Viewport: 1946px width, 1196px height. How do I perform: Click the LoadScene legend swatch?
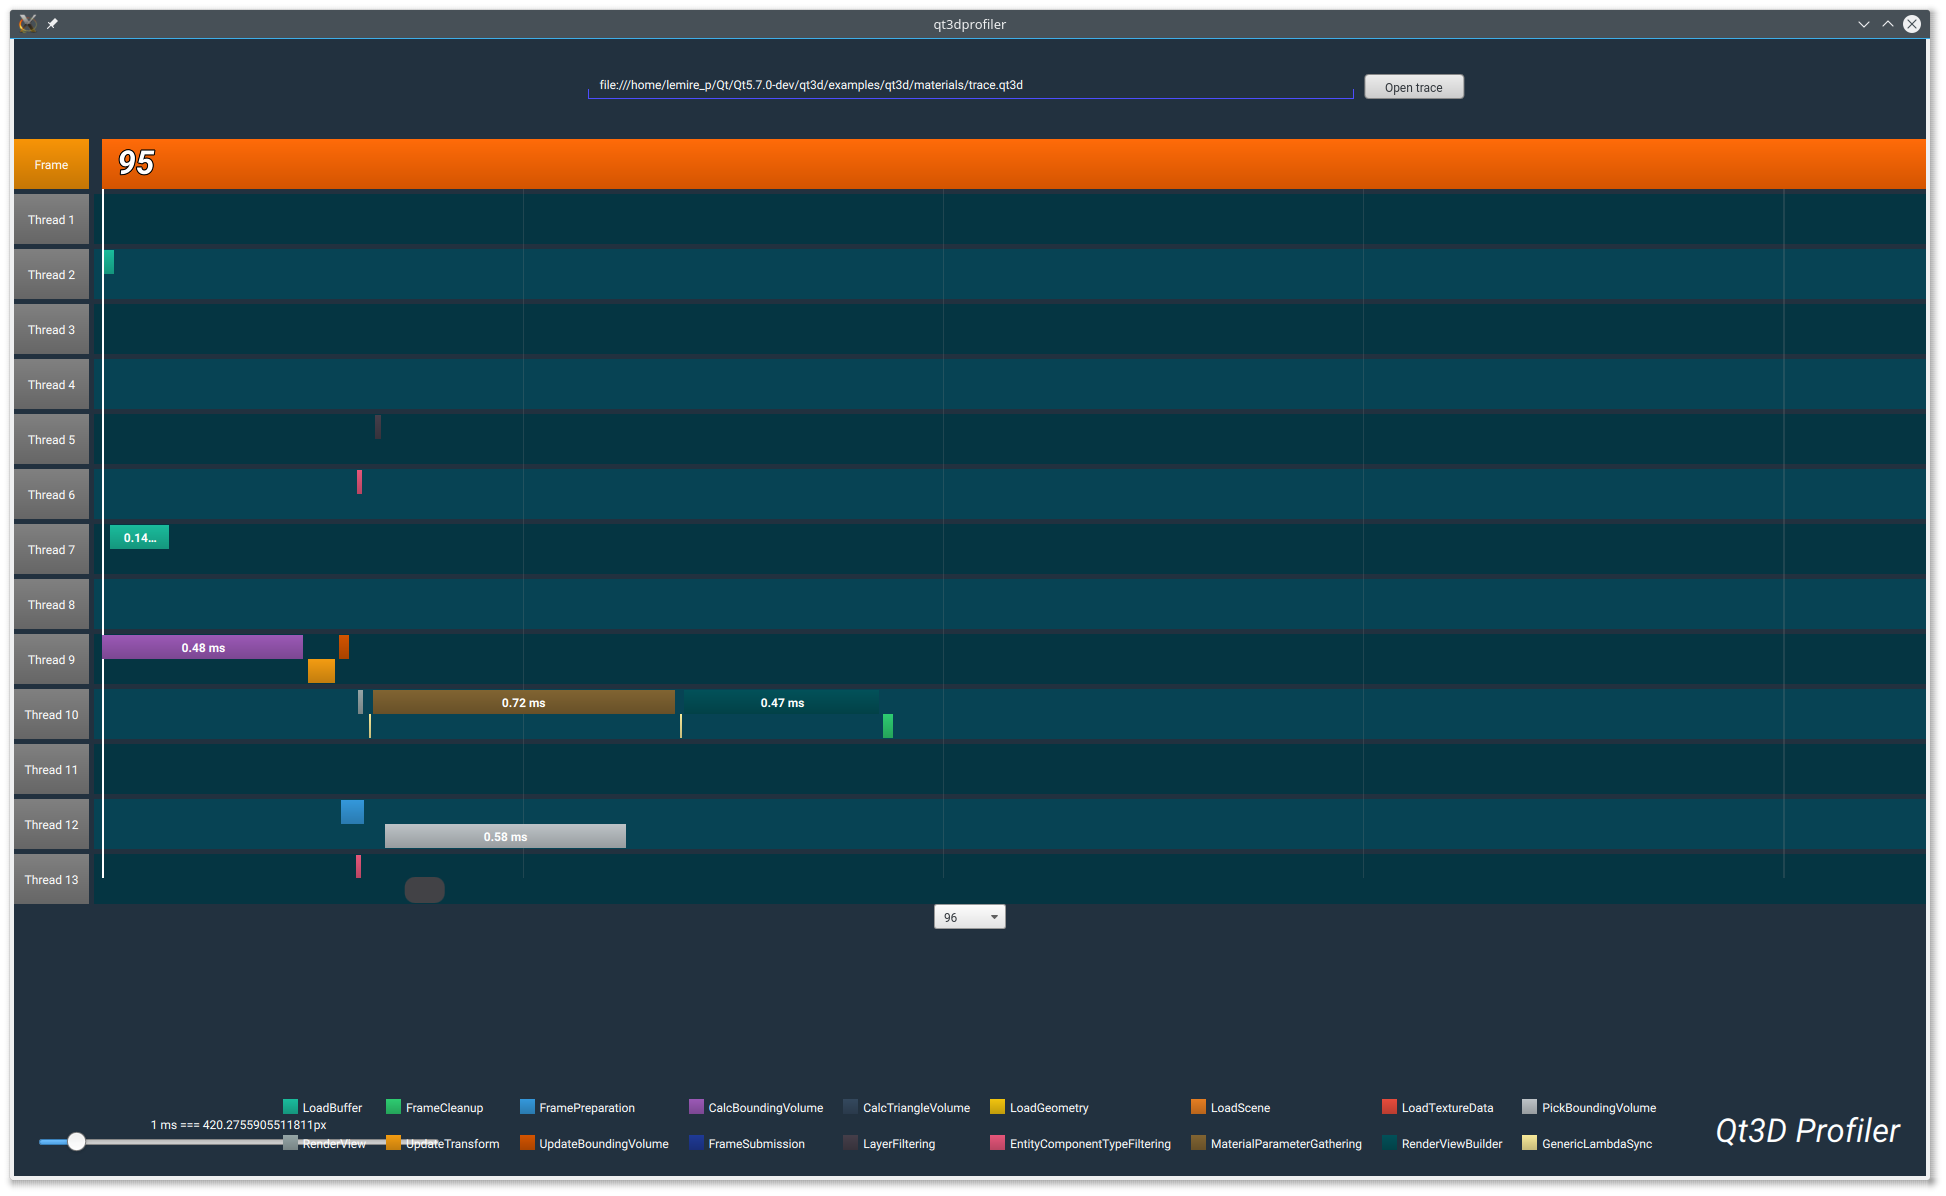click(1198, 1106)
